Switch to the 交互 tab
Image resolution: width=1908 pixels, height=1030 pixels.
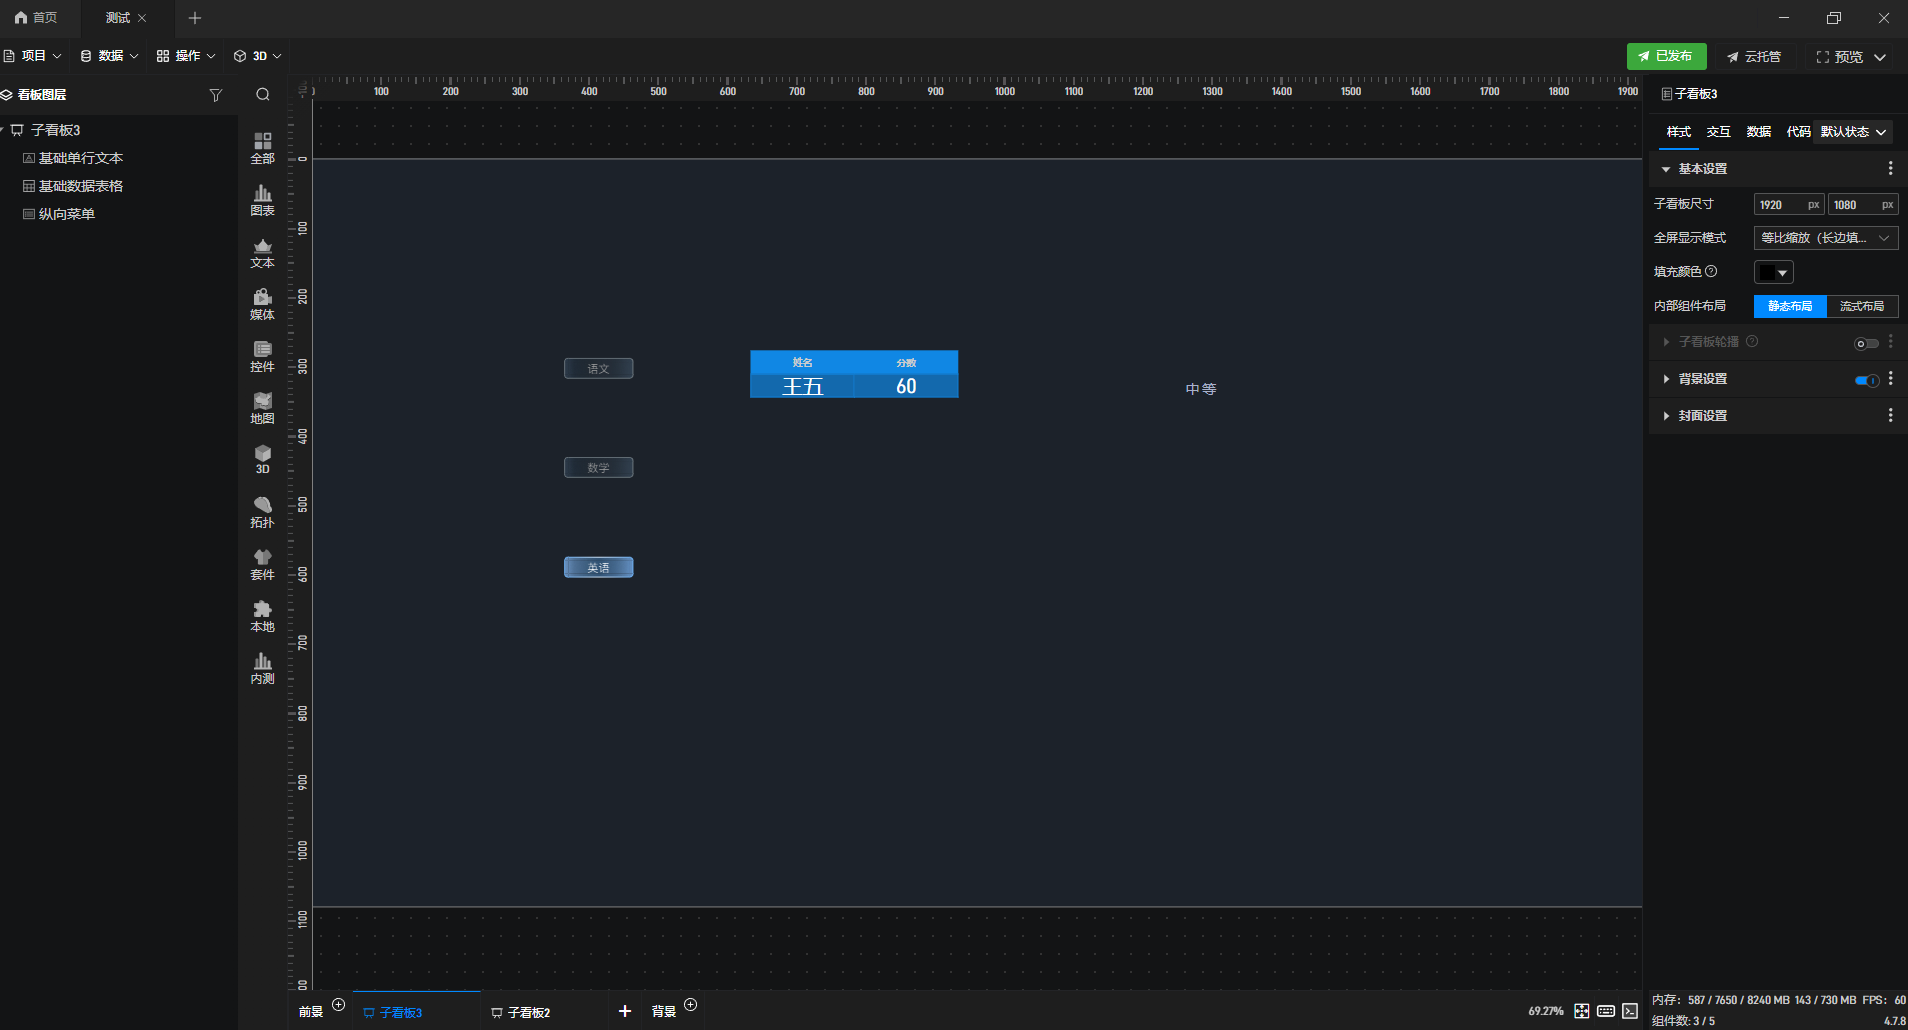[x=1719, y=132]
